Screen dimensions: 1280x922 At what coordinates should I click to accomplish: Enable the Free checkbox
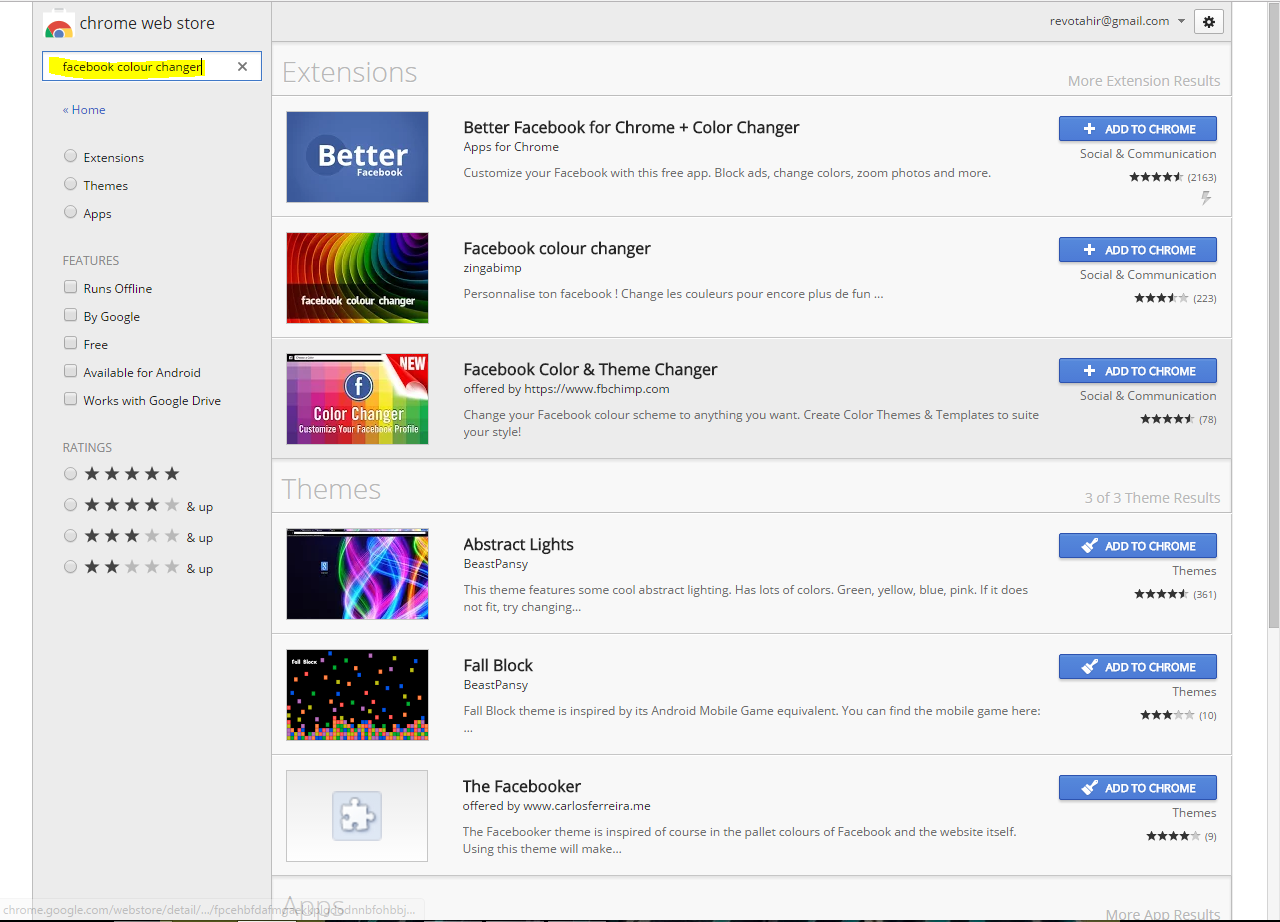pyautogui.click(x=70, y=343)
